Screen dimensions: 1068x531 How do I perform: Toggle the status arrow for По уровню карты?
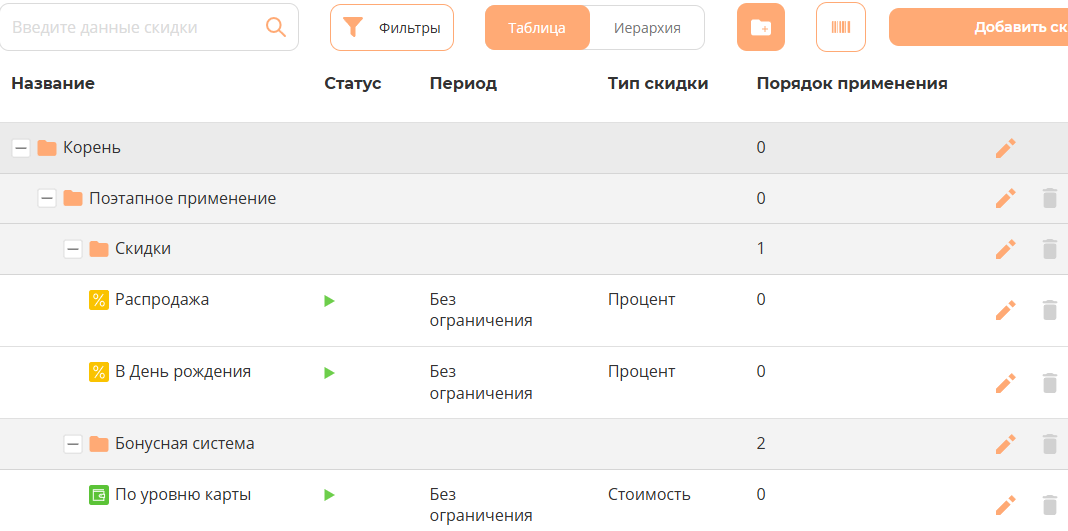[x=329, y=495]
